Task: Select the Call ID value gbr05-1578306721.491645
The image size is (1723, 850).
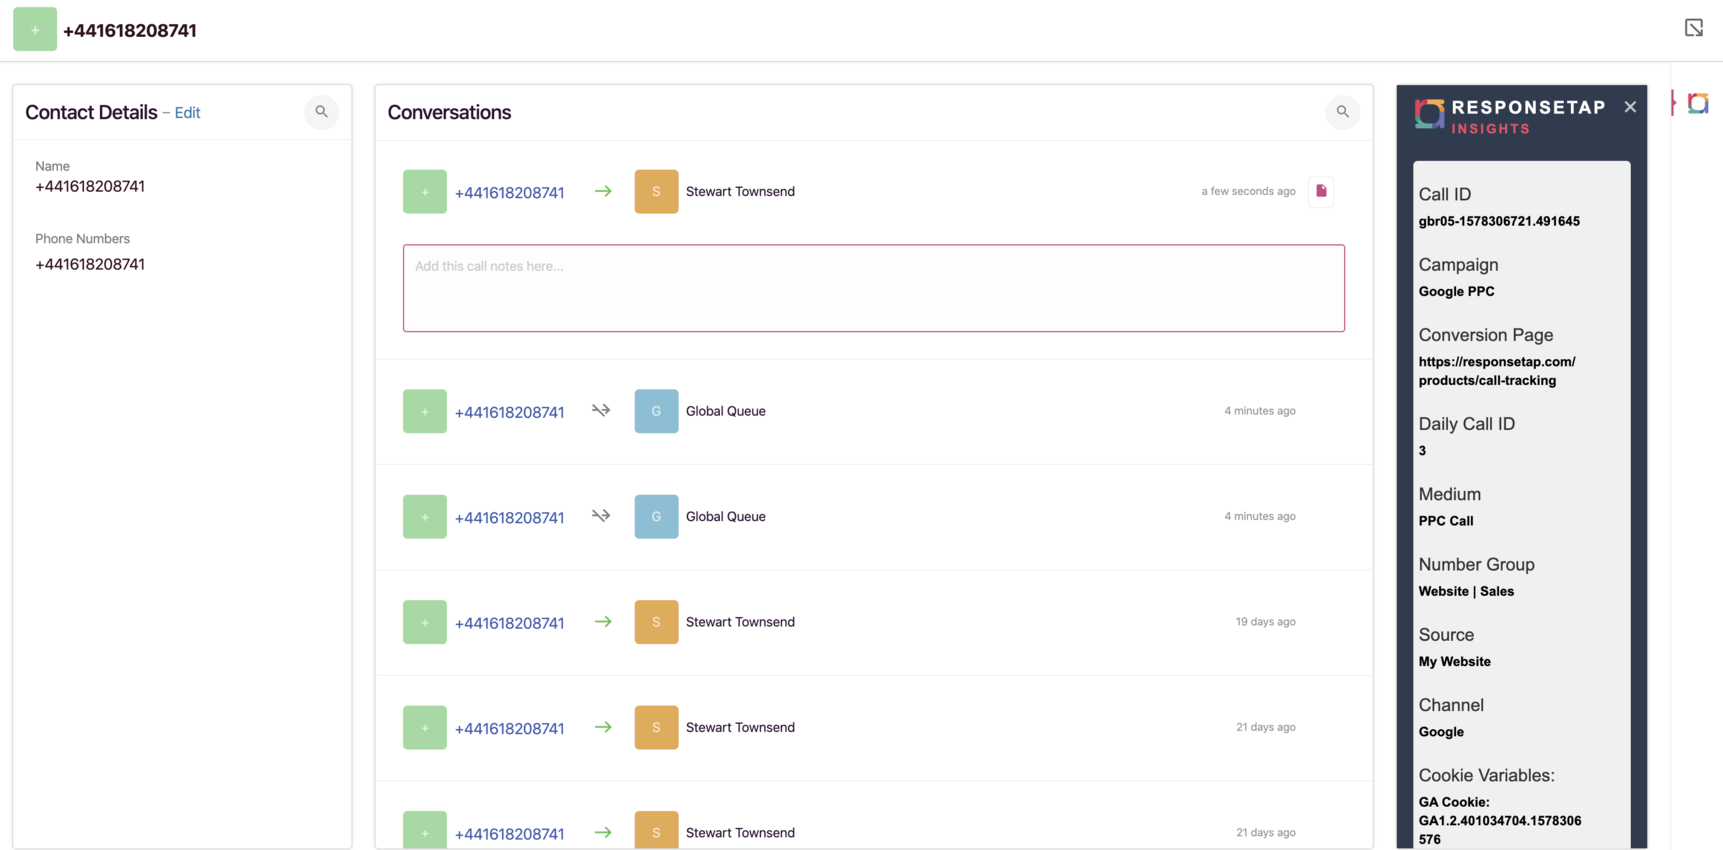Action: point(1499,221)
